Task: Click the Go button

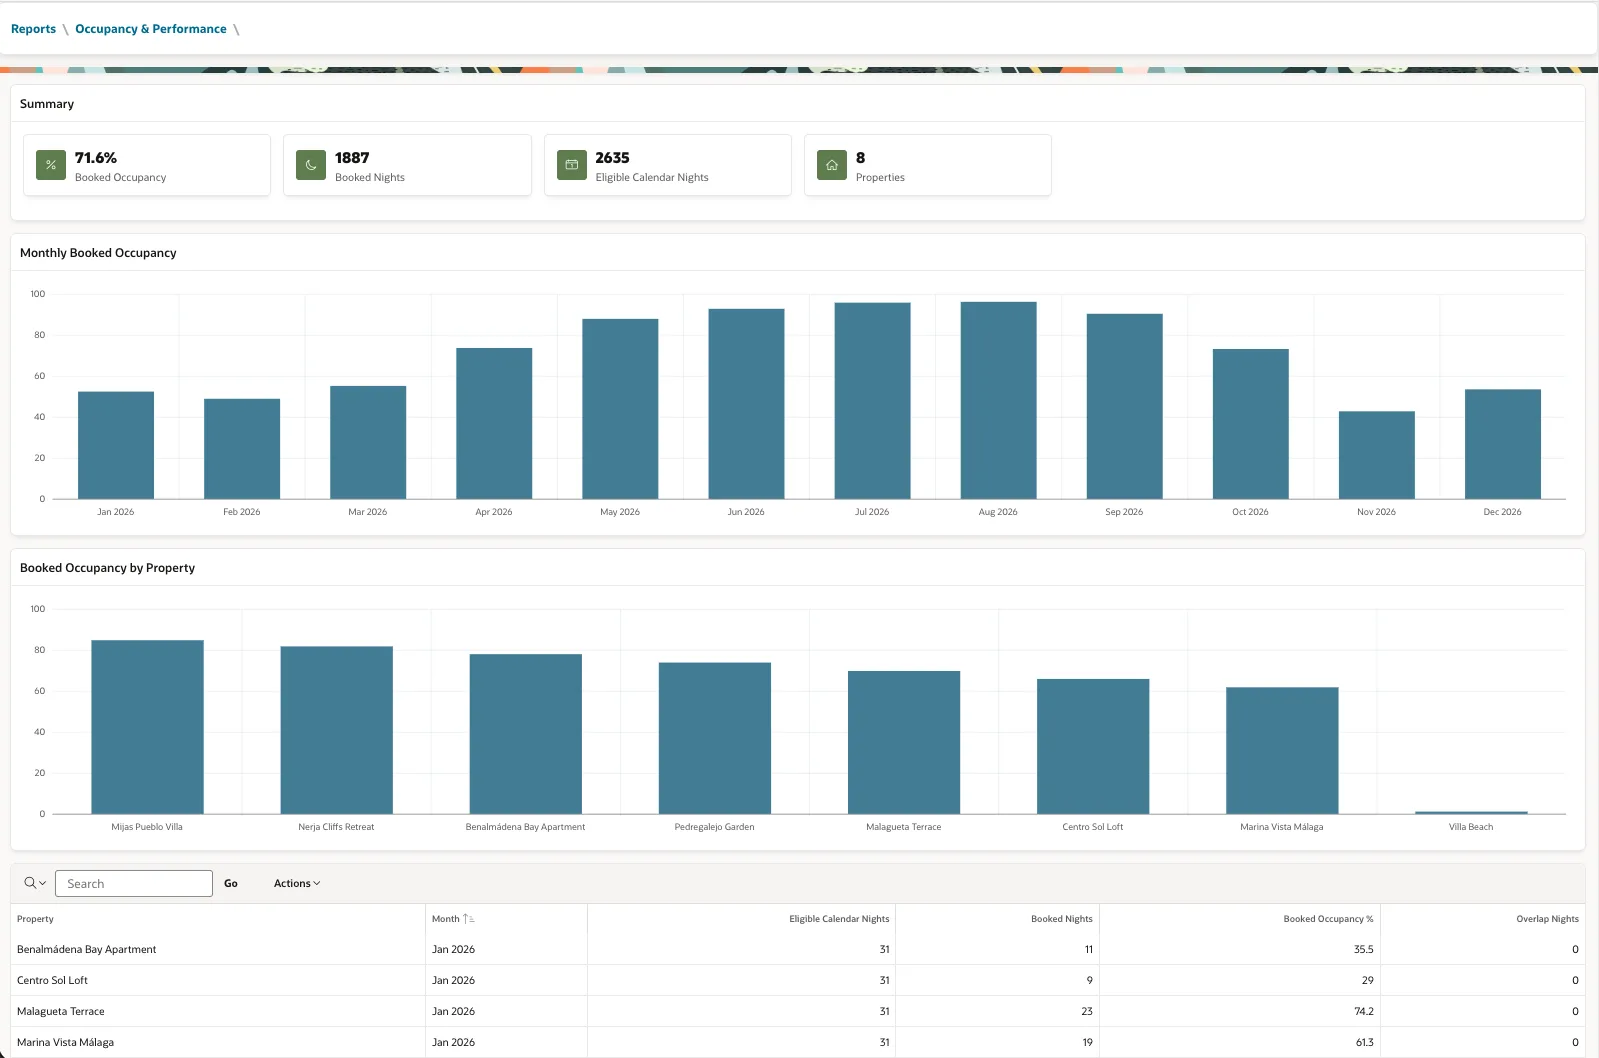Action: click(231, 883)
